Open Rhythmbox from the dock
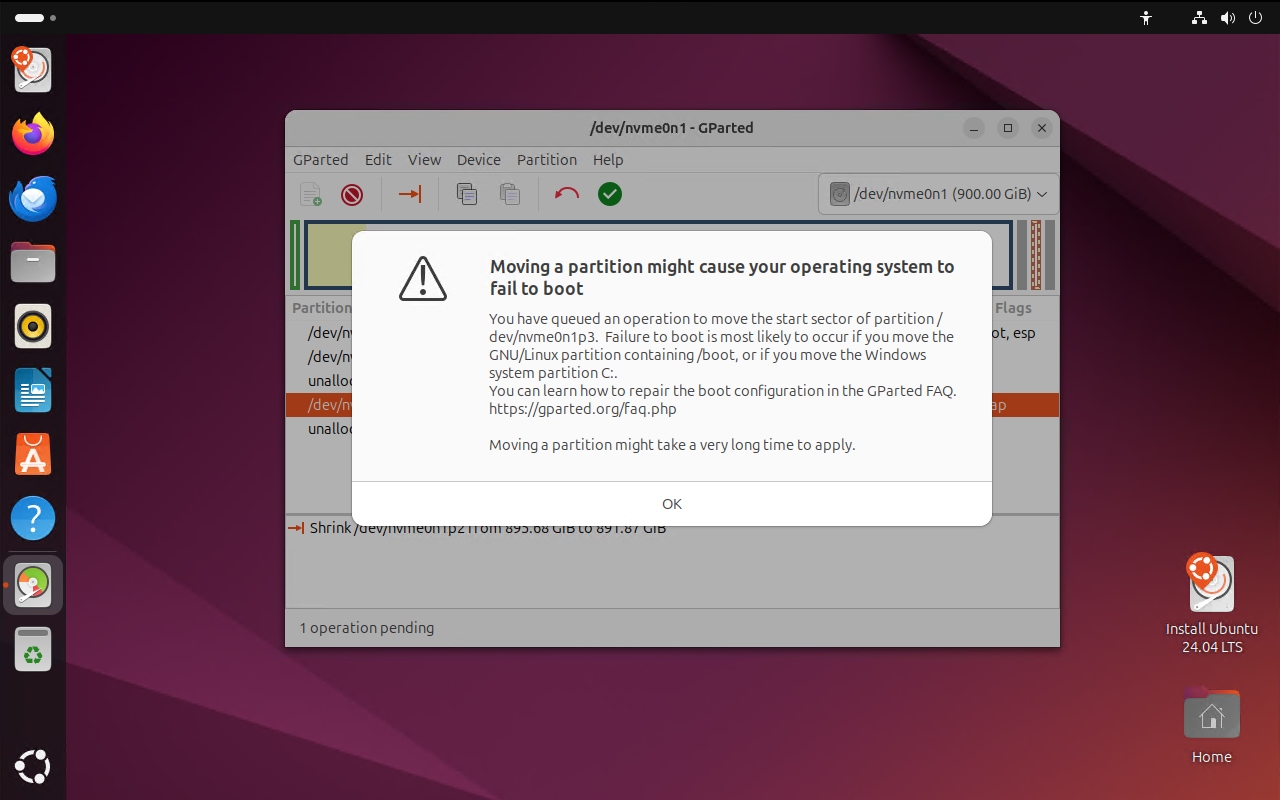 click(x=33, y=326)
